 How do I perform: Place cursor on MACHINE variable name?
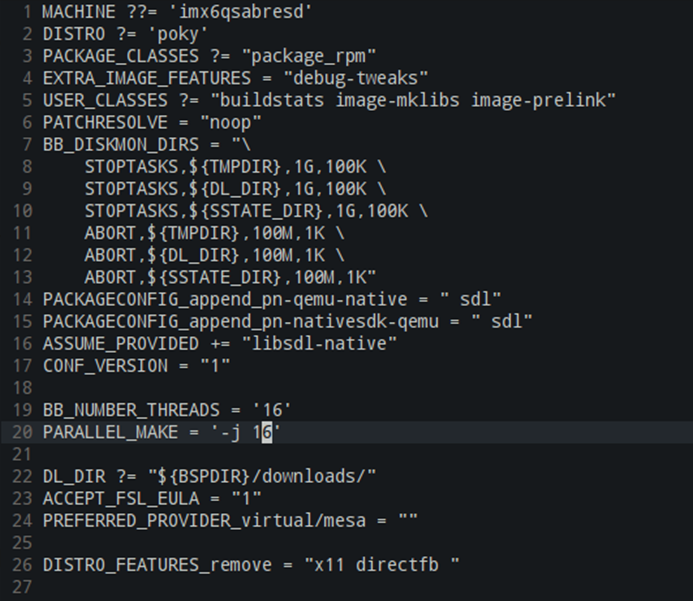coord(79,11)
